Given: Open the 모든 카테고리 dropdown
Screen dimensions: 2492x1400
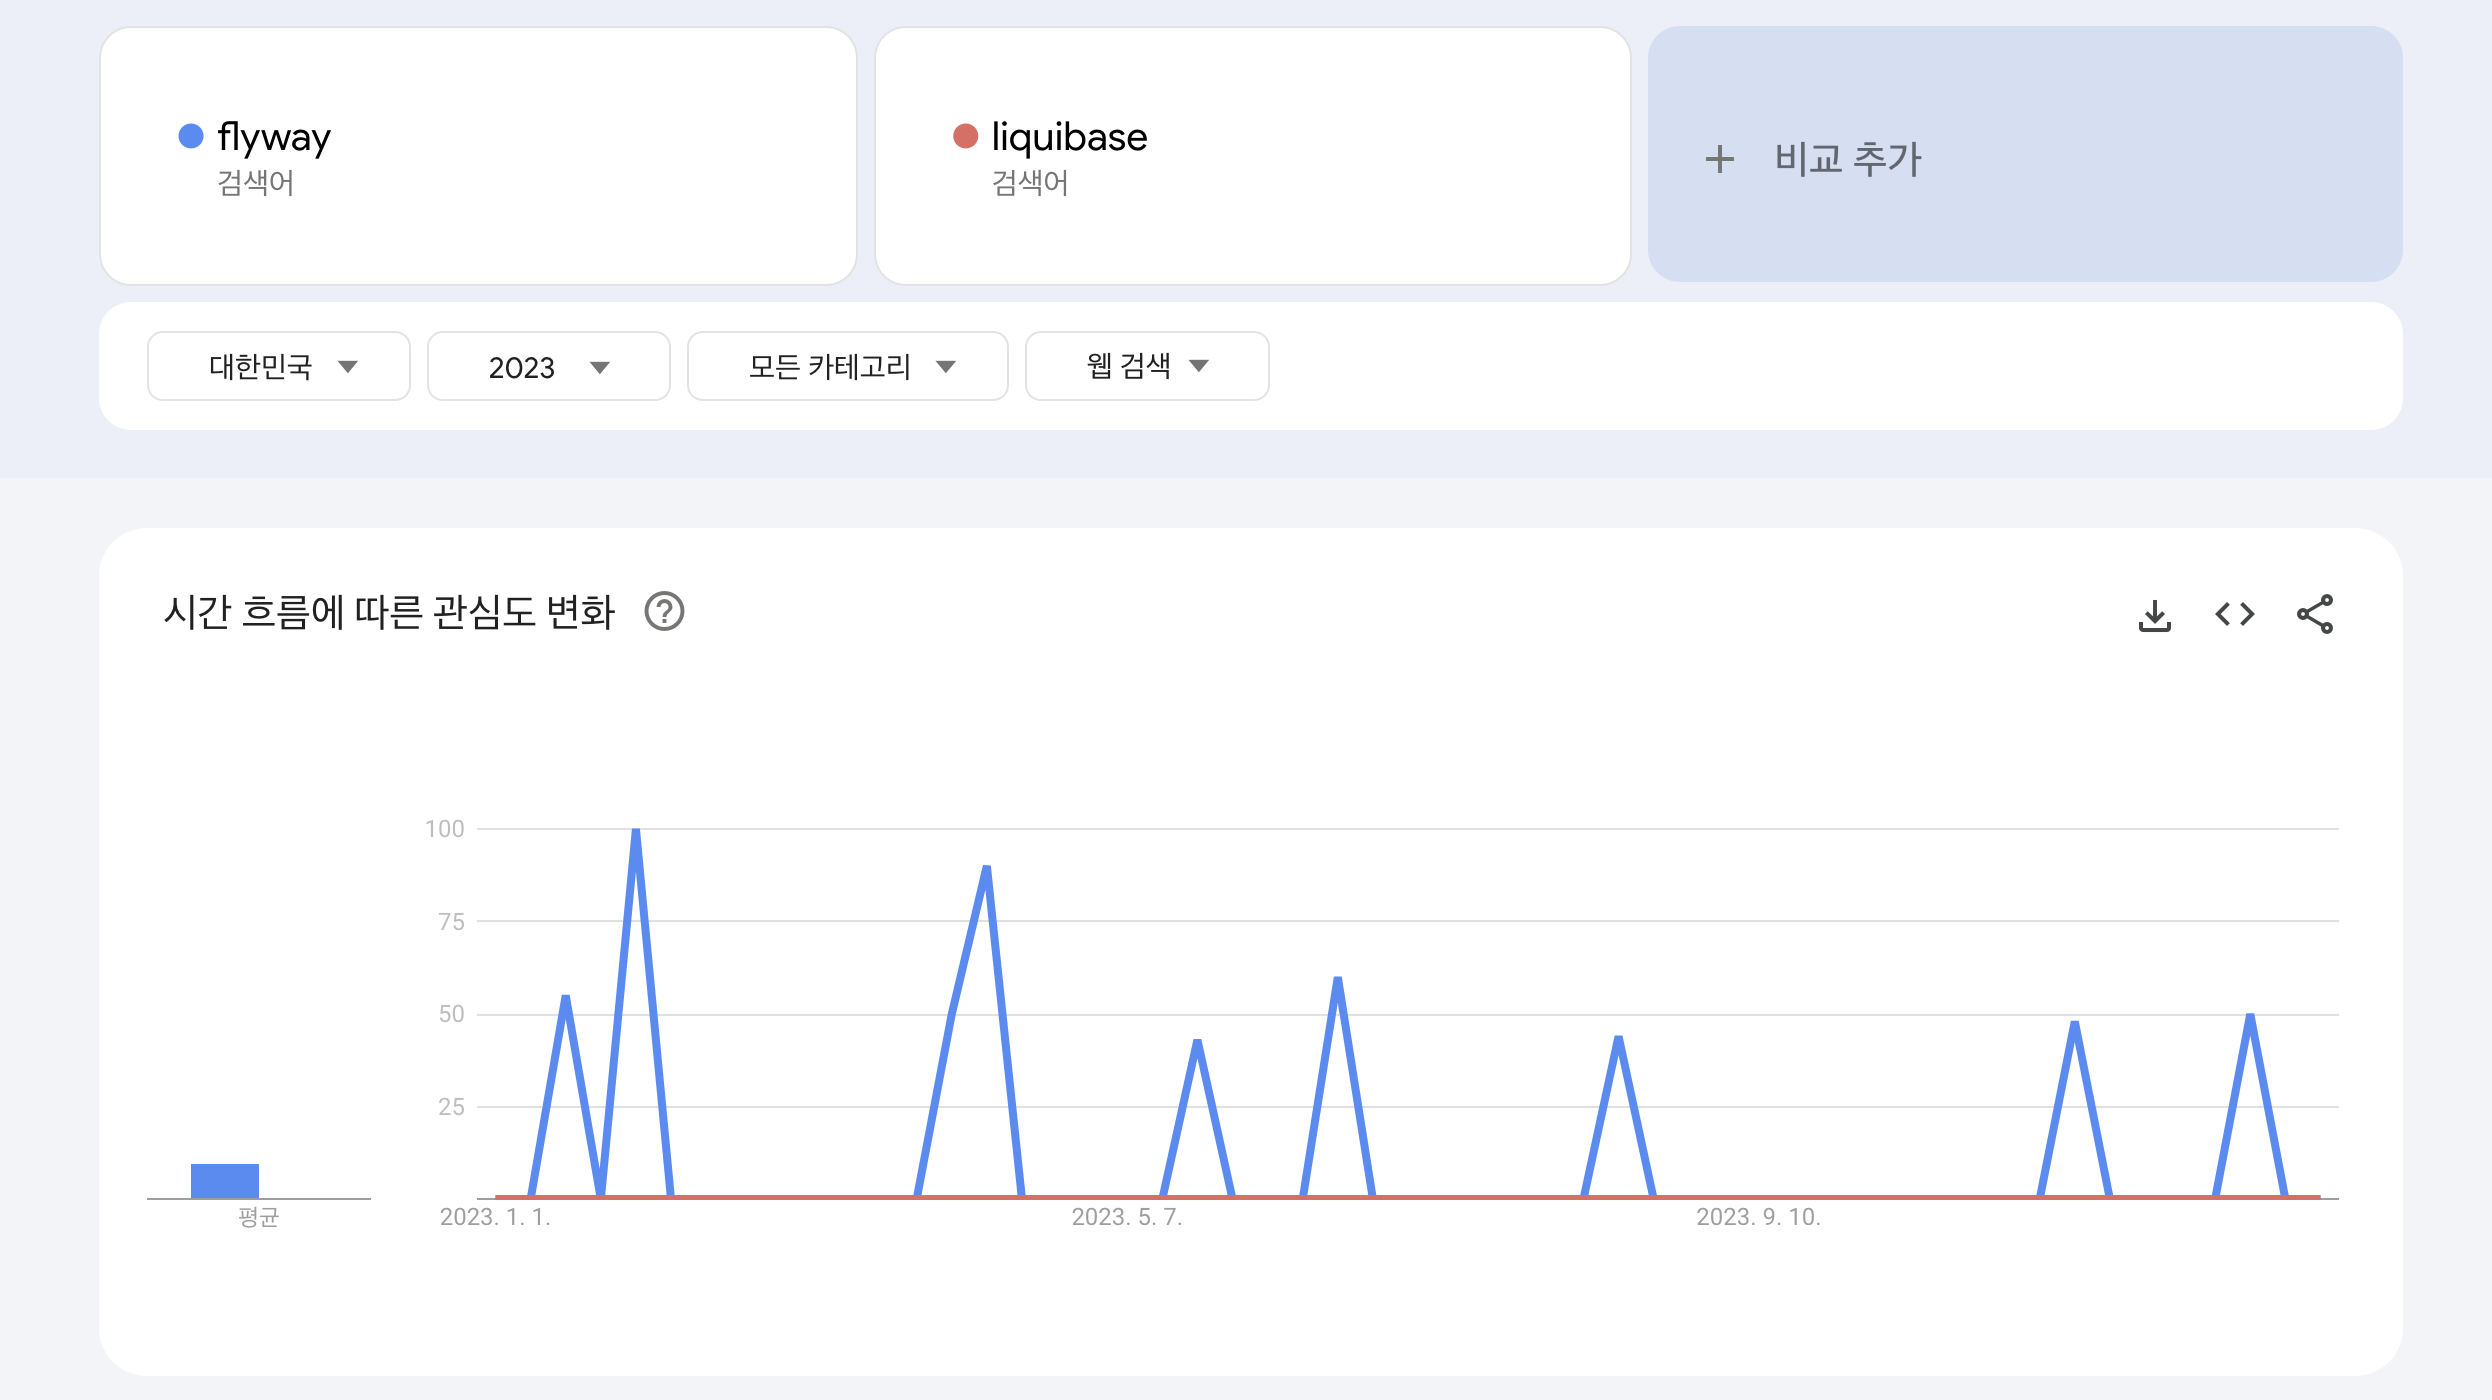Looking at the screenshot, I should click(x=848, y=366).
